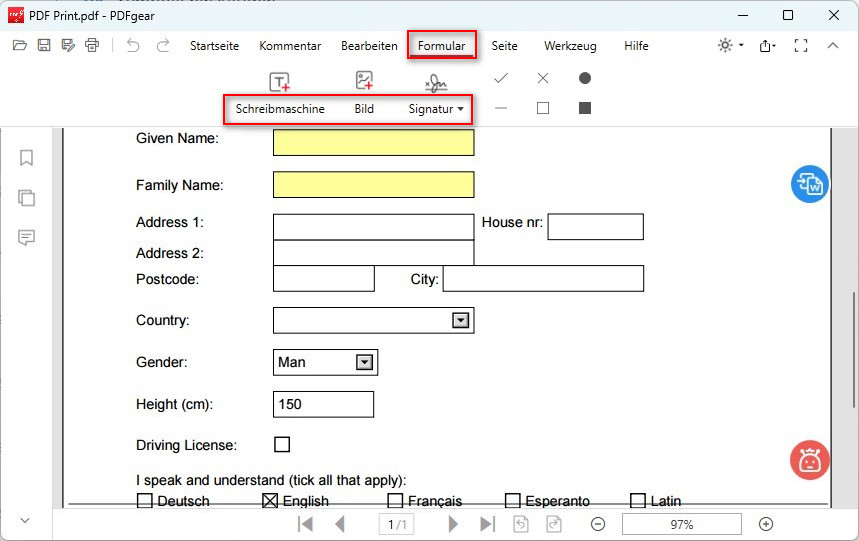
Task: Click into the Postcode field
Action: (x=324, y=279)
